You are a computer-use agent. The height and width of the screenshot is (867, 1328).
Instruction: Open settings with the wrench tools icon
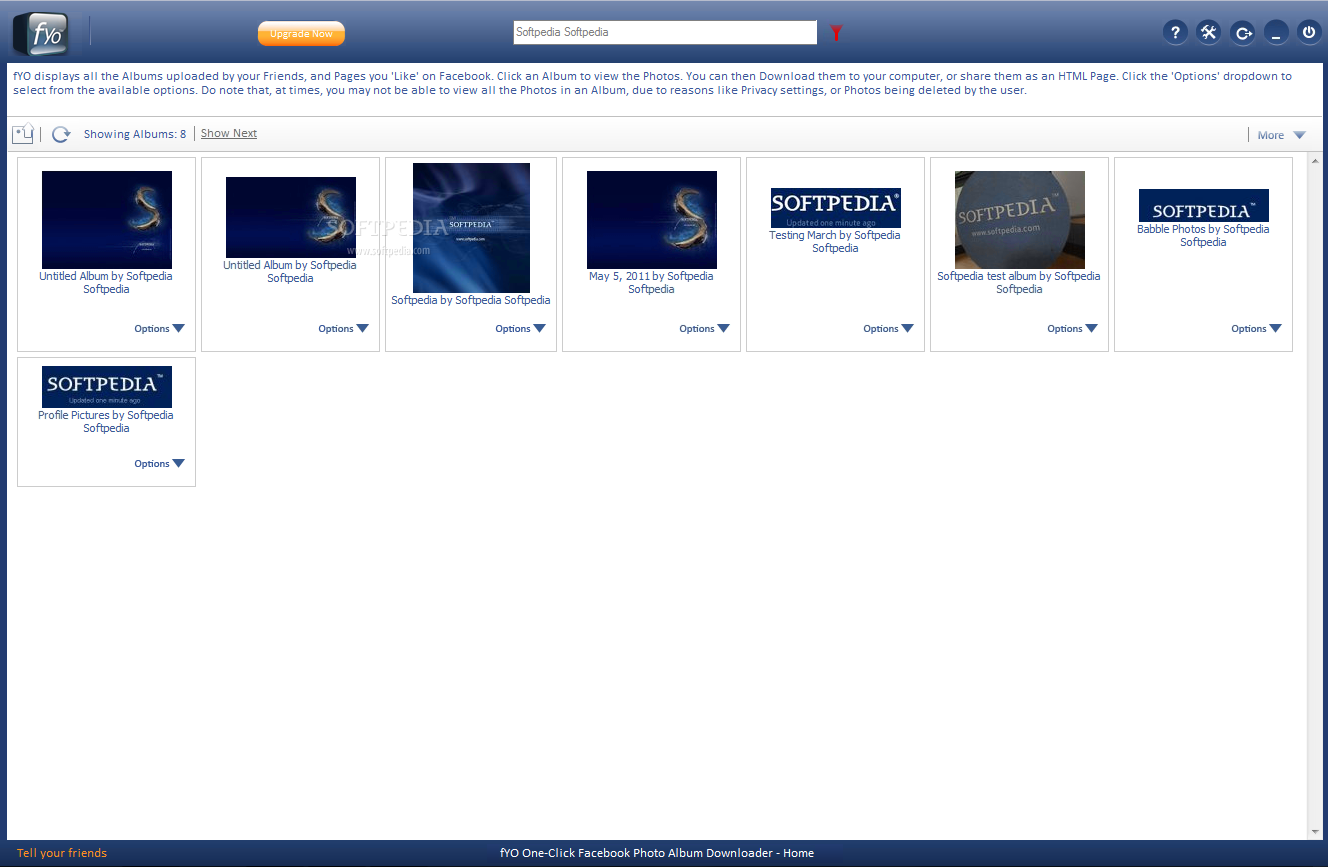tap(1208, 33)
